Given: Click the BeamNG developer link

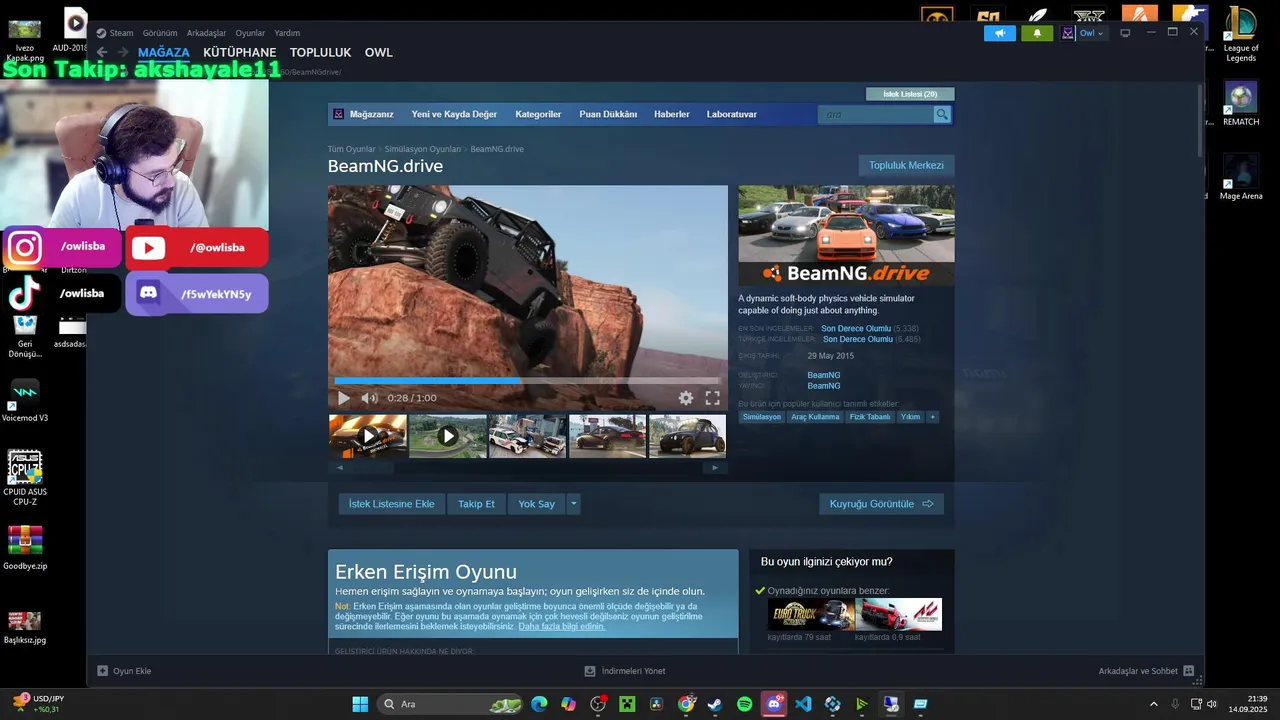Looking at the screenshot, I should click(824, 375).
